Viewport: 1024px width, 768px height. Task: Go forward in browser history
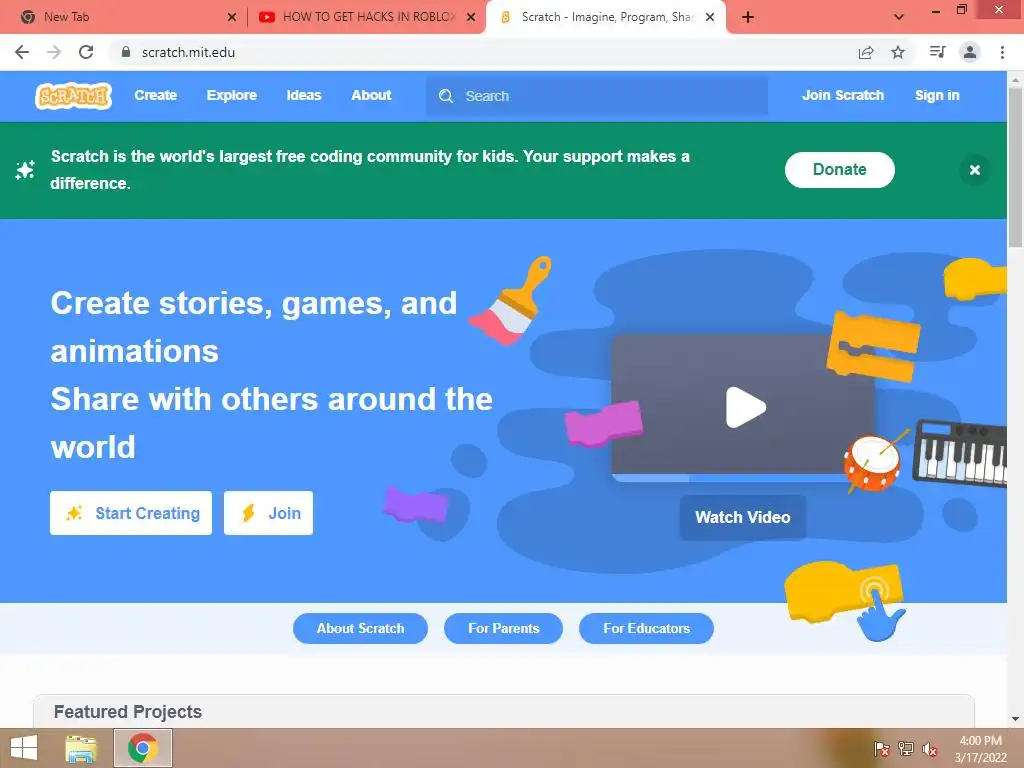54,52
